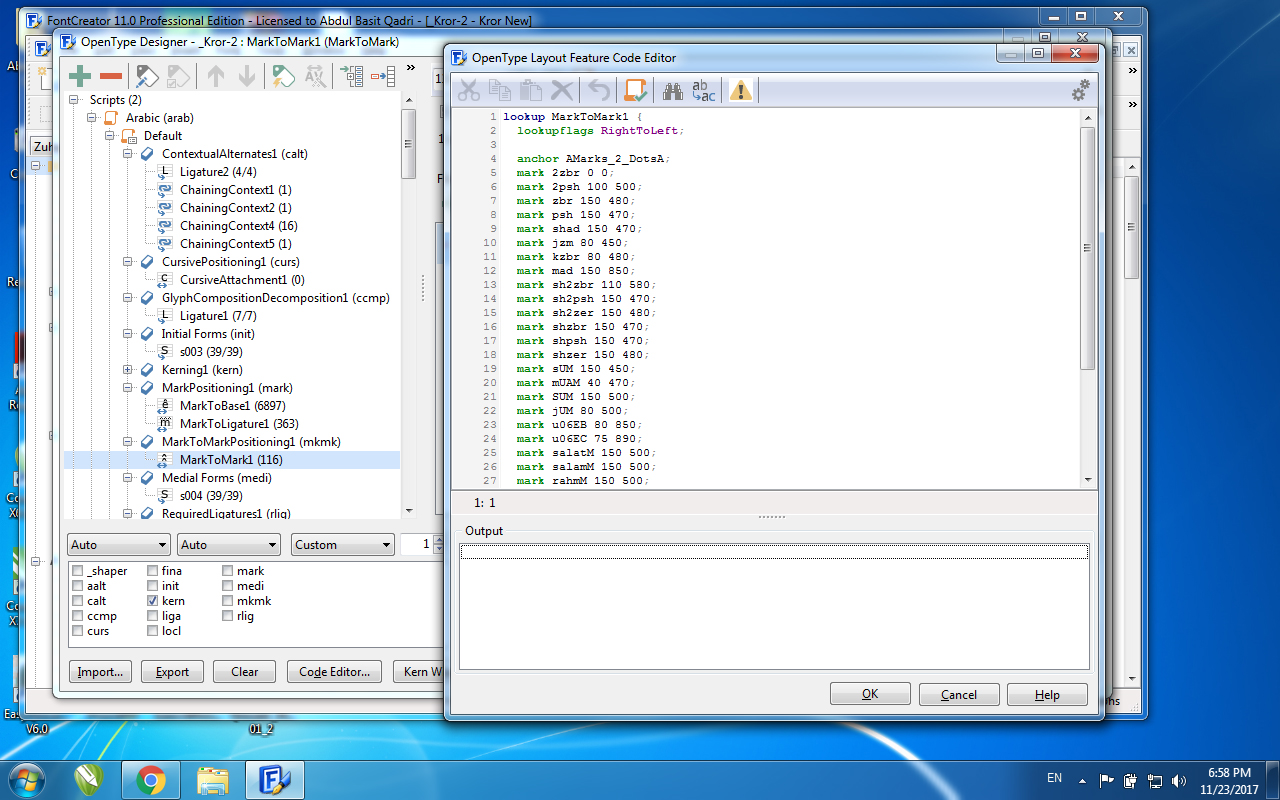This screenshot has height=800, width=1280.
Task: Click the compile script checkmark icon
Action: pos(635,91)
